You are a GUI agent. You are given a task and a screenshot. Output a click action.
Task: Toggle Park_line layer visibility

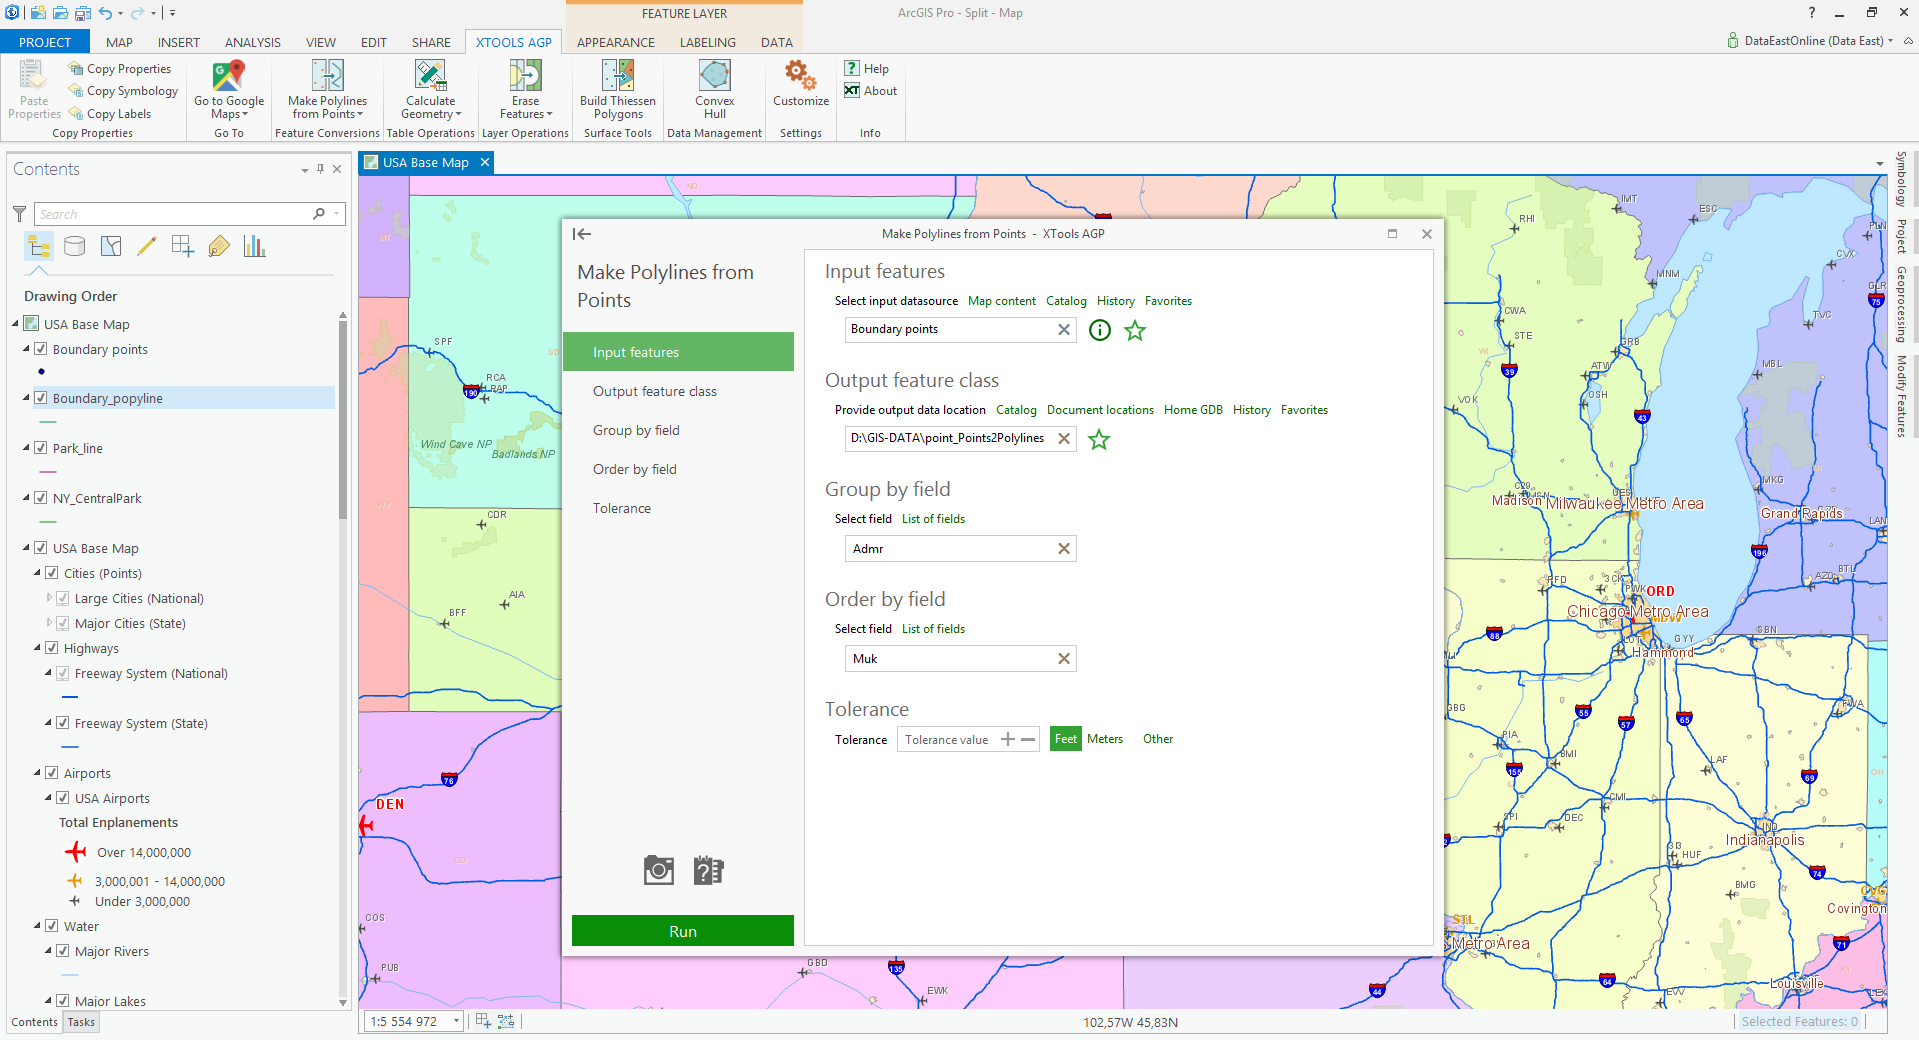[41, 448]
